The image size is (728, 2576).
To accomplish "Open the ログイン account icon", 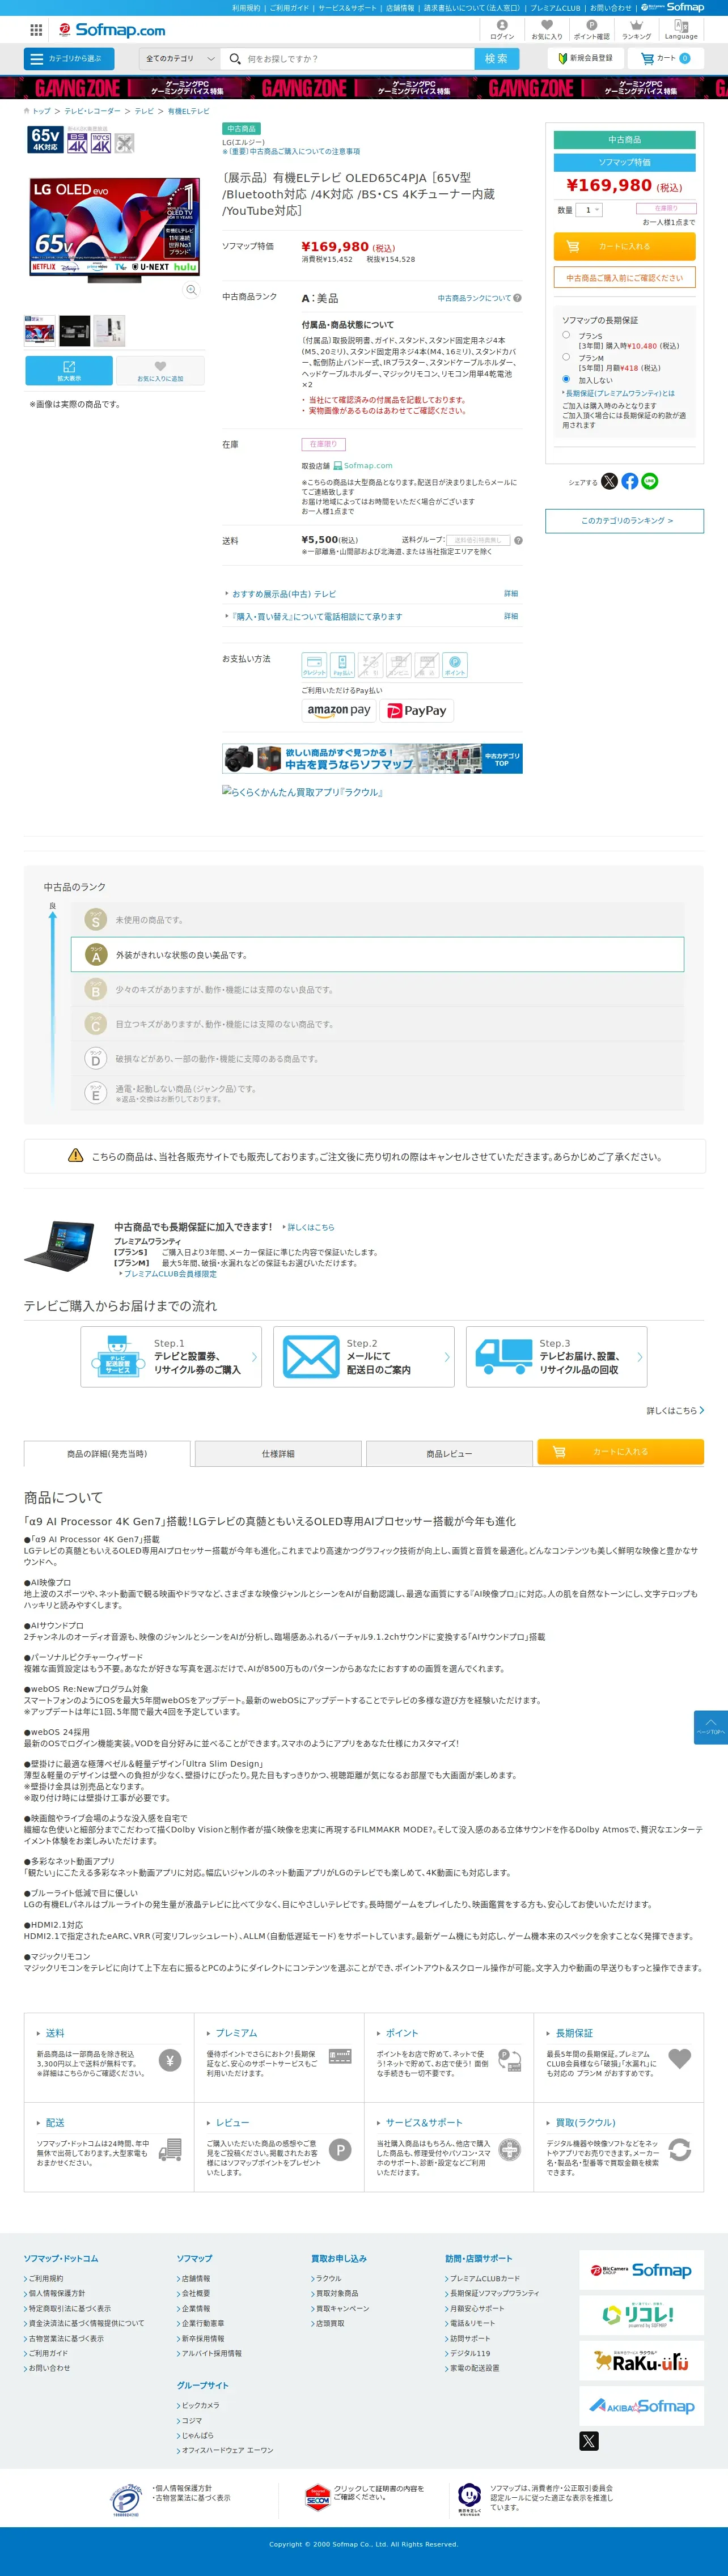I will [502, 30].
